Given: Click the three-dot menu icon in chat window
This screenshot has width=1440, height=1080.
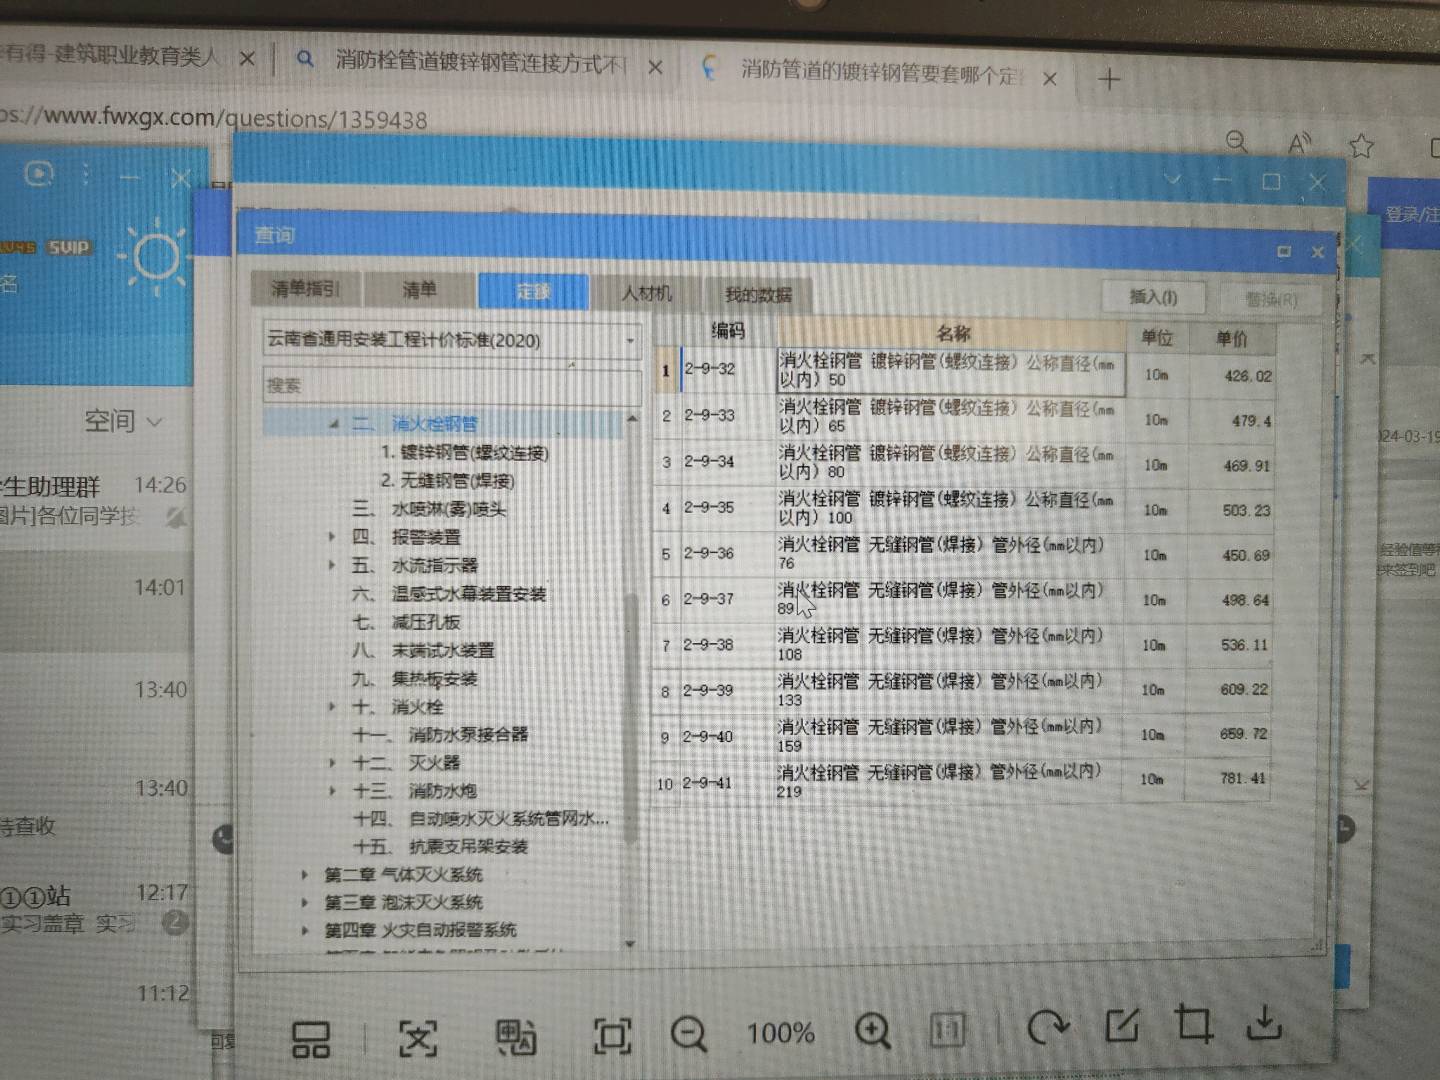Looking at the screenshot, I should [x=86, y=175].
